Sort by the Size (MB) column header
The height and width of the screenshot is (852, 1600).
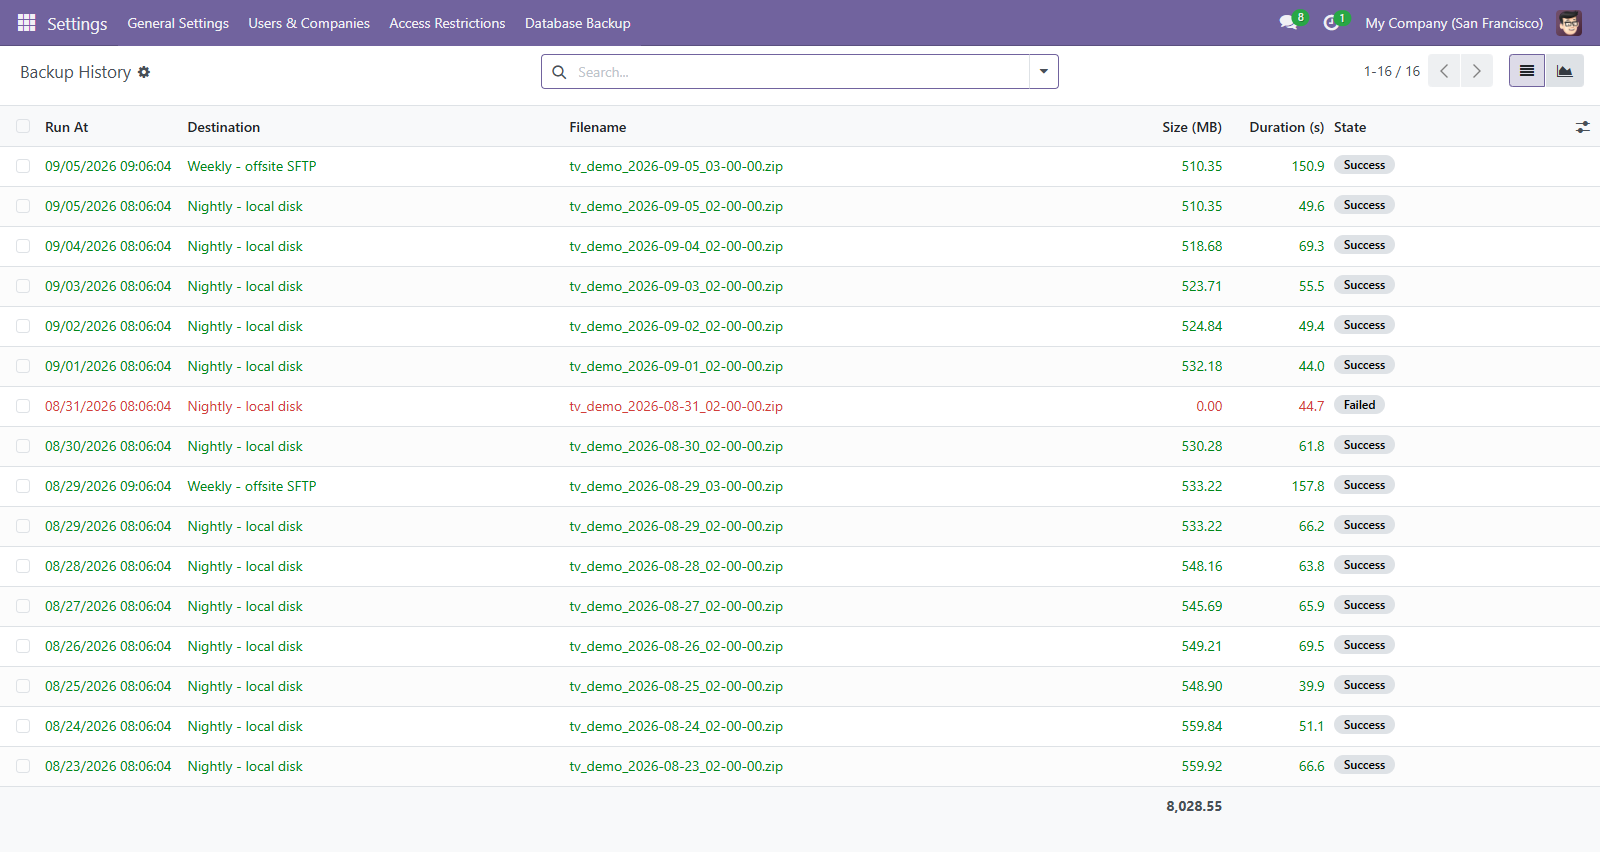[x=1191, y=127]
